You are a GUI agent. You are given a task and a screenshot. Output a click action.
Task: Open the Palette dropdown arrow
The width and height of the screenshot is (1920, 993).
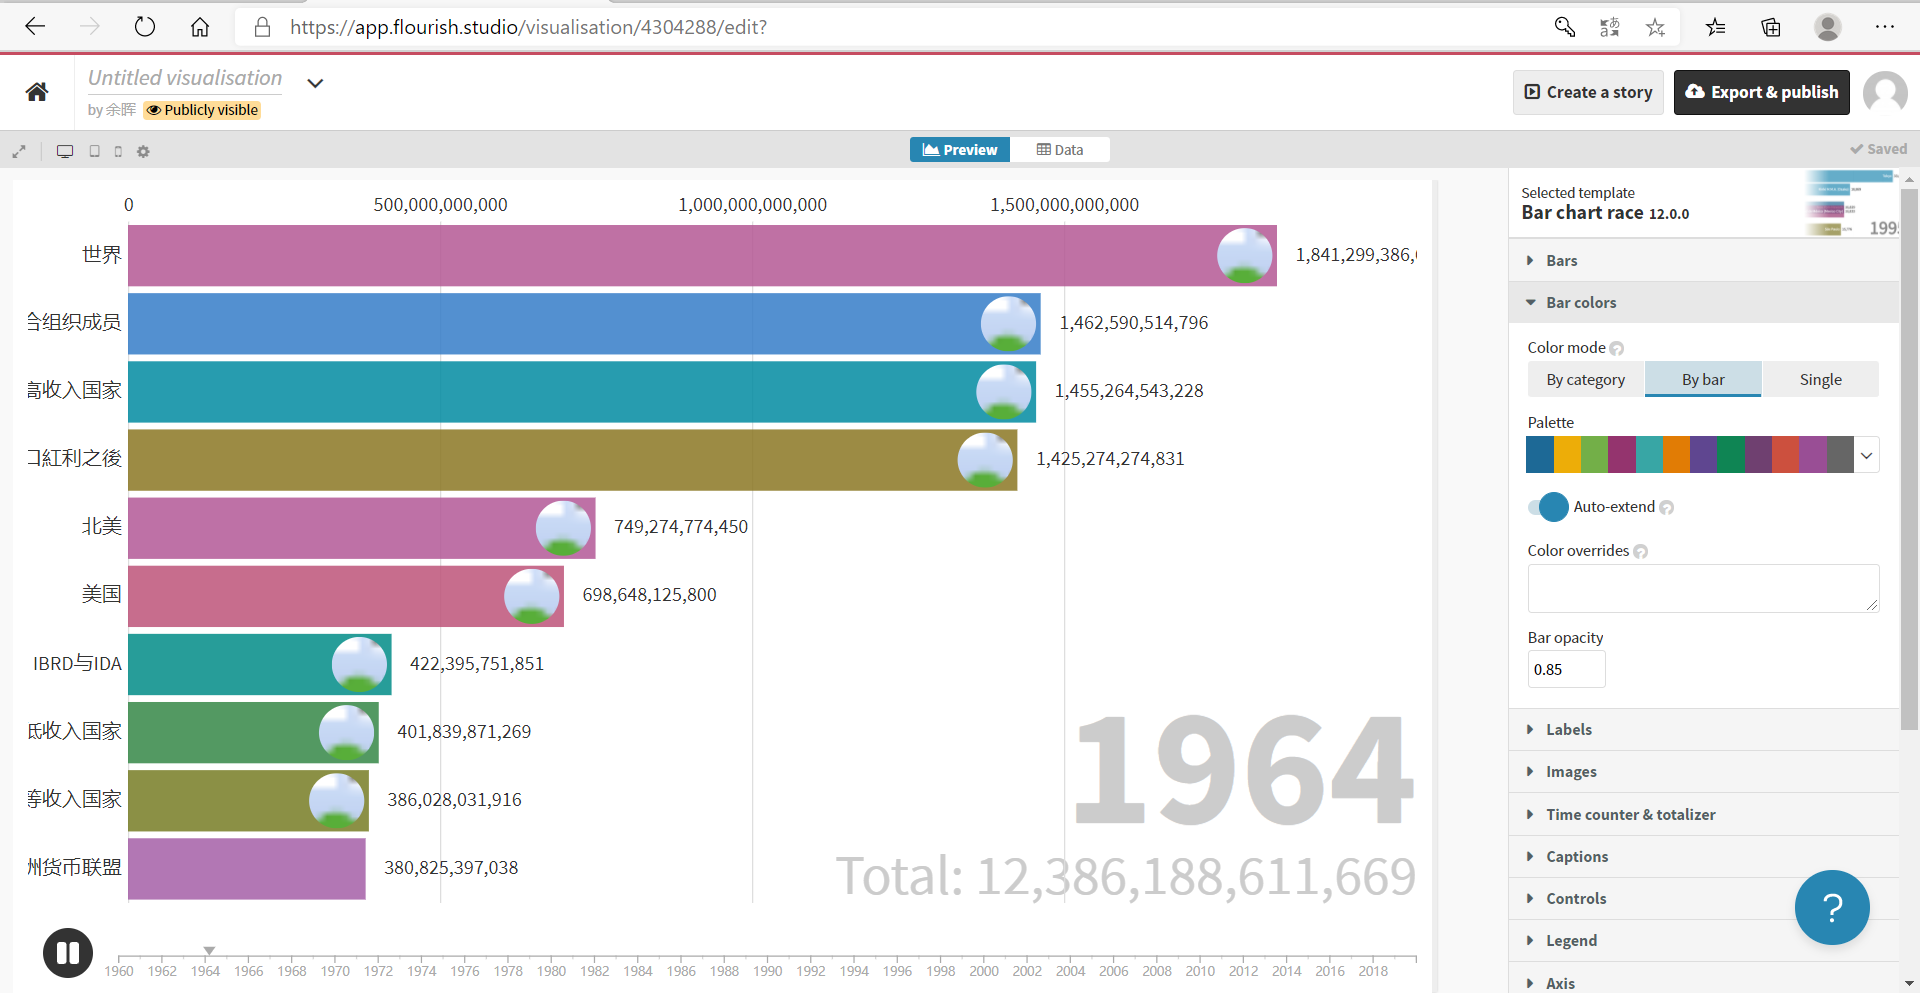pyautogui.click(x=1866, y=455)
